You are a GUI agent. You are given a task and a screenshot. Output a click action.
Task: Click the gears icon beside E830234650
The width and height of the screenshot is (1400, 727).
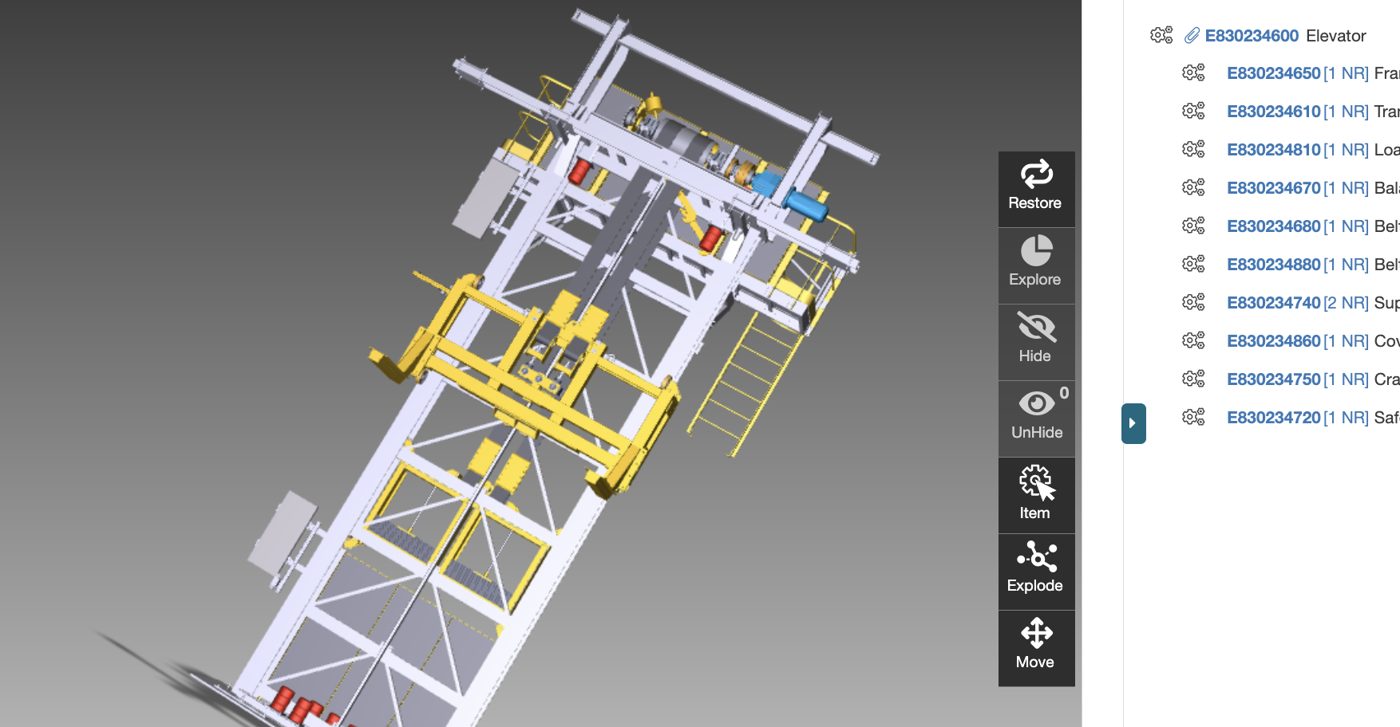[1193, 73]
